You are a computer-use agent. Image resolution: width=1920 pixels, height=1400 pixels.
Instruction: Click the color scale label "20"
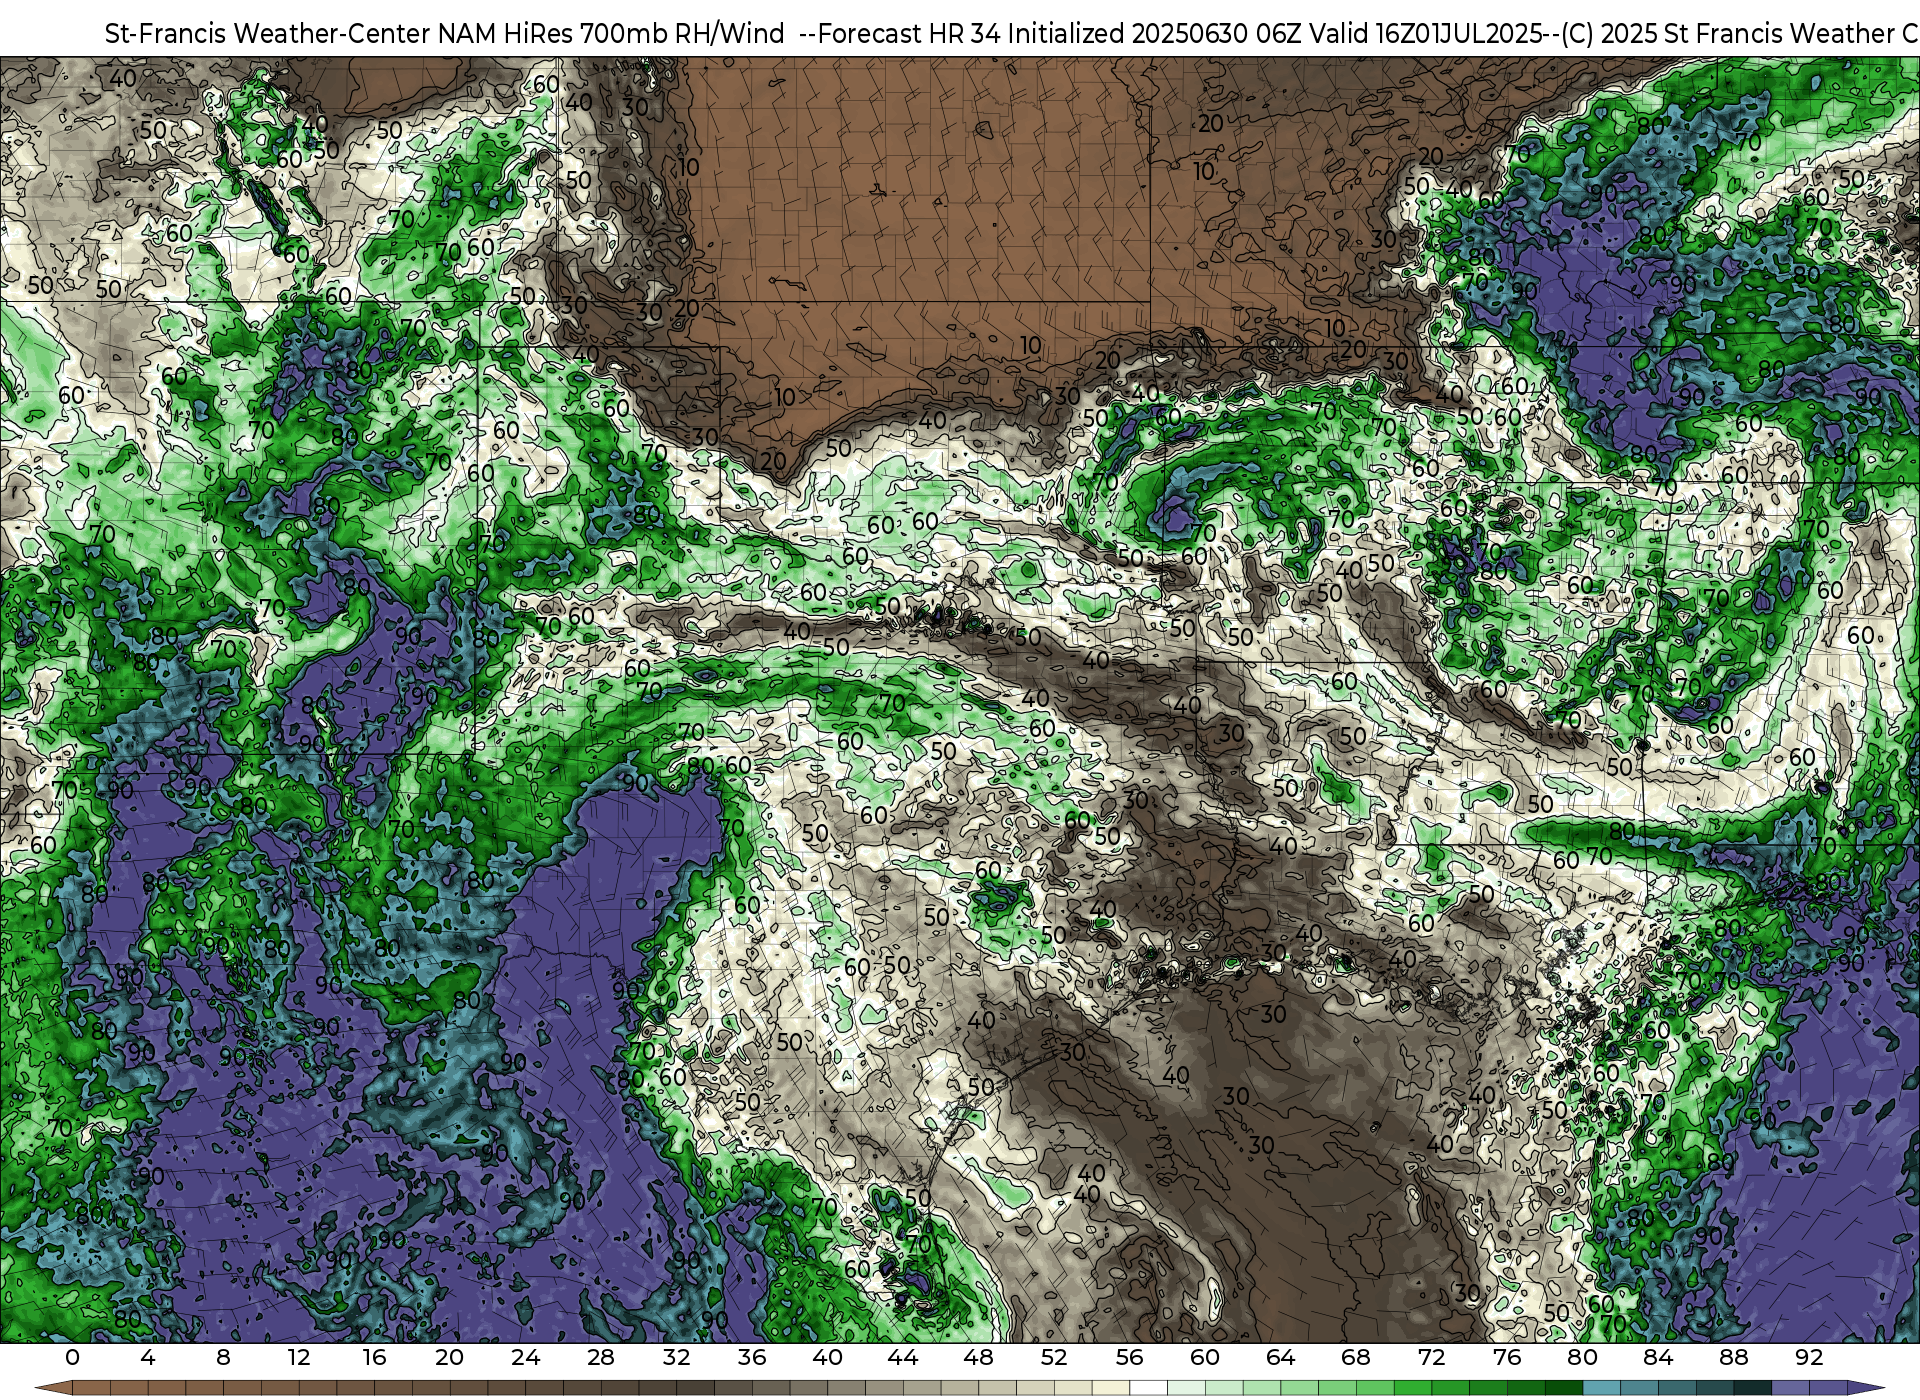point(450,1358)
